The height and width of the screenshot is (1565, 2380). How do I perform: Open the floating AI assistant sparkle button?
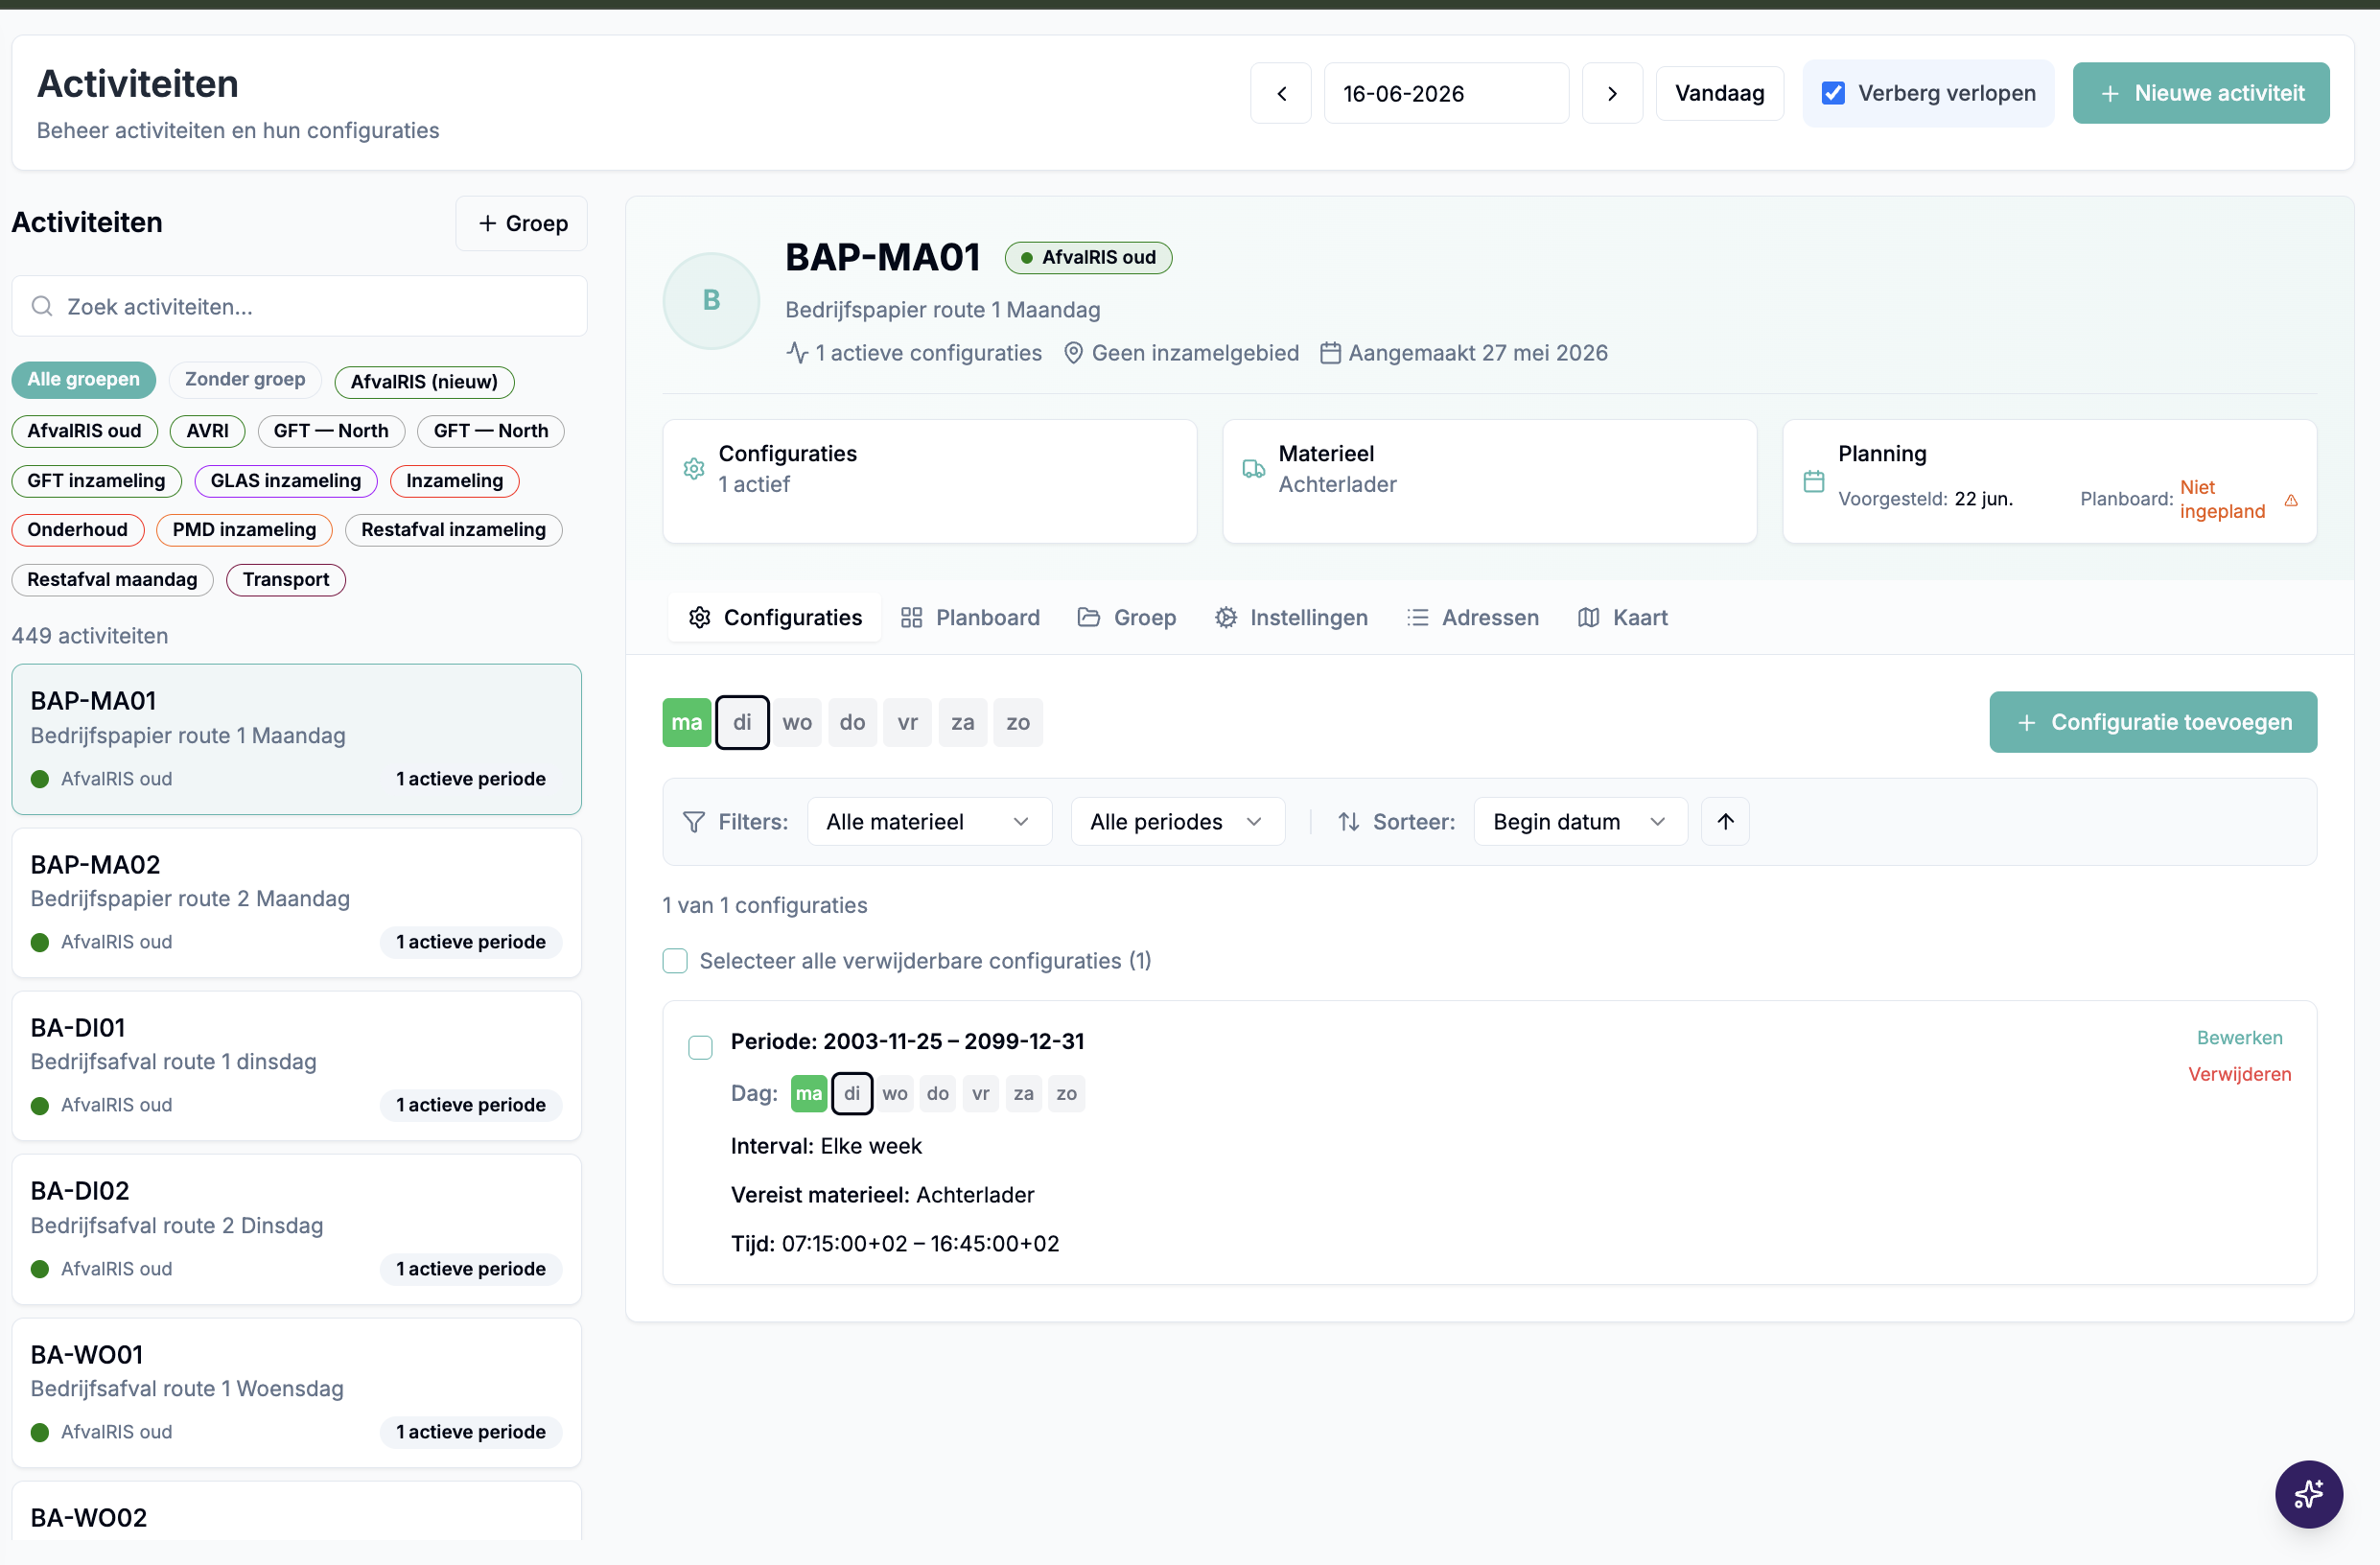2309,1494
